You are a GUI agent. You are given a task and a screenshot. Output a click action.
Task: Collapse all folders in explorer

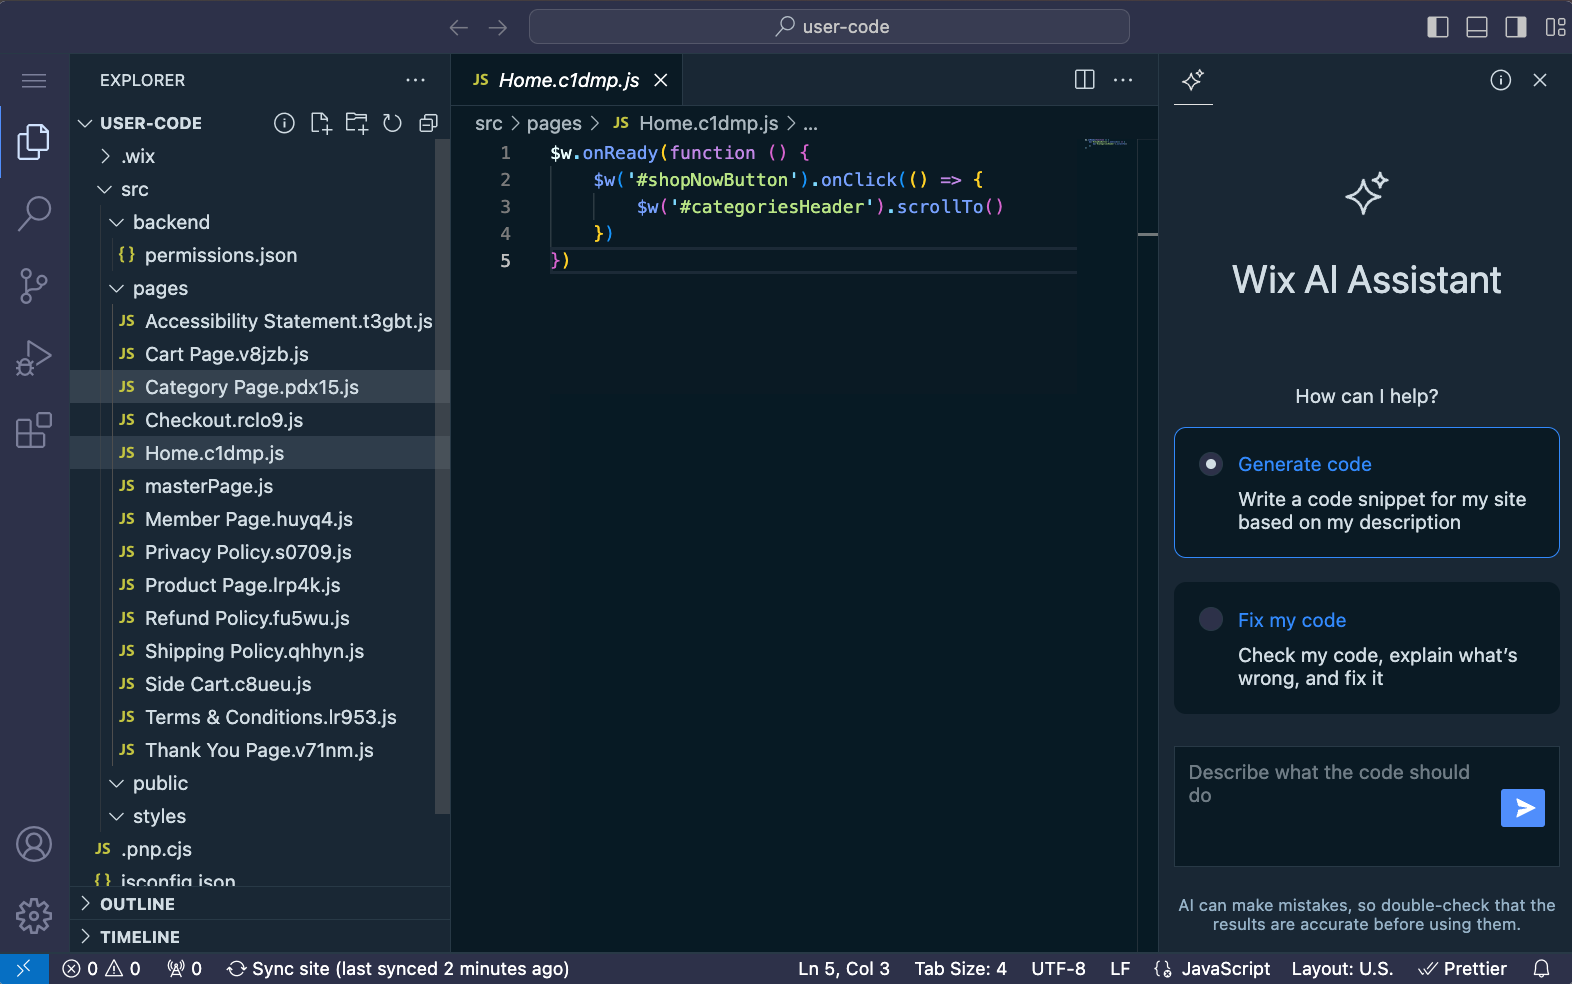pyautogui.click(x=428, y=123)
